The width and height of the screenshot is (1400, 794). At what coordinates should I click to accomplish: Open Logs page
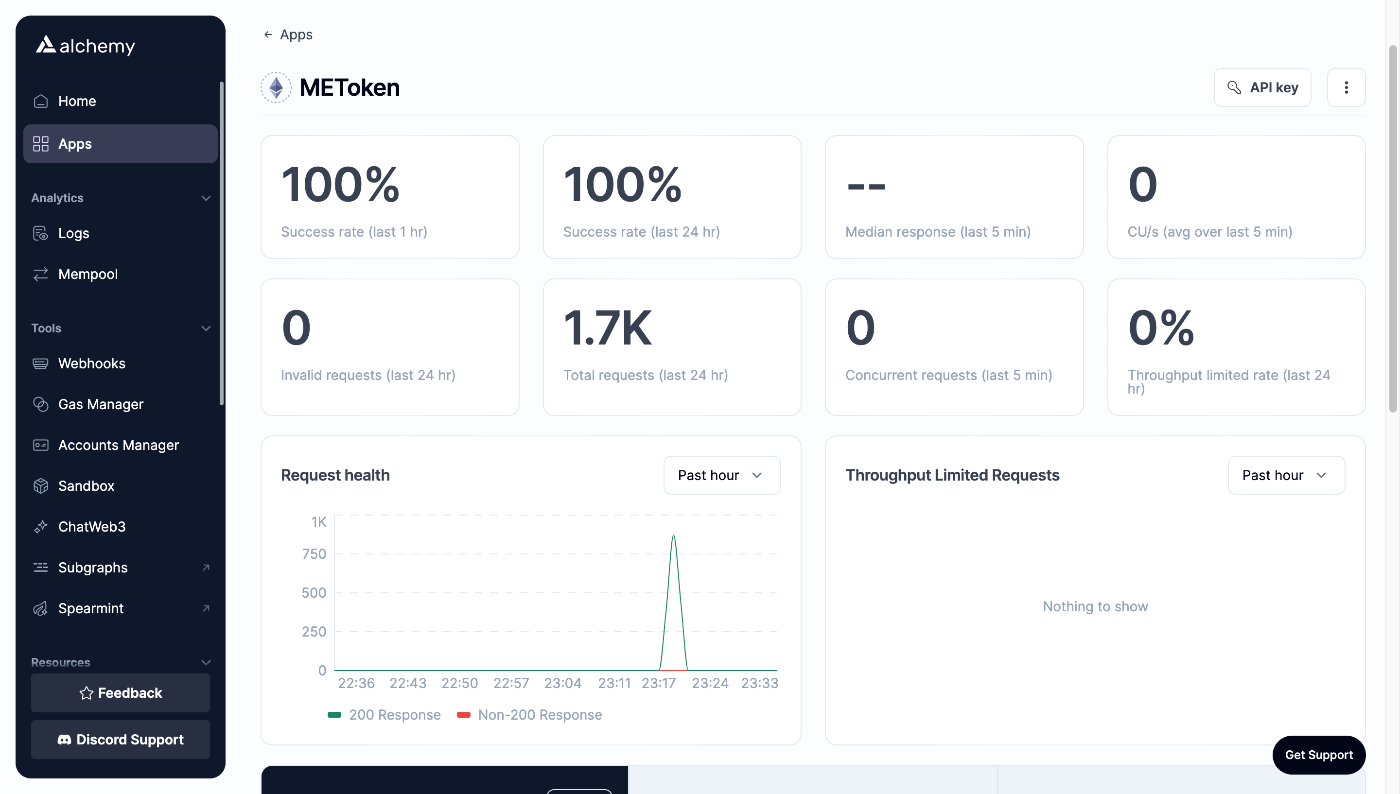coord(120,233)
